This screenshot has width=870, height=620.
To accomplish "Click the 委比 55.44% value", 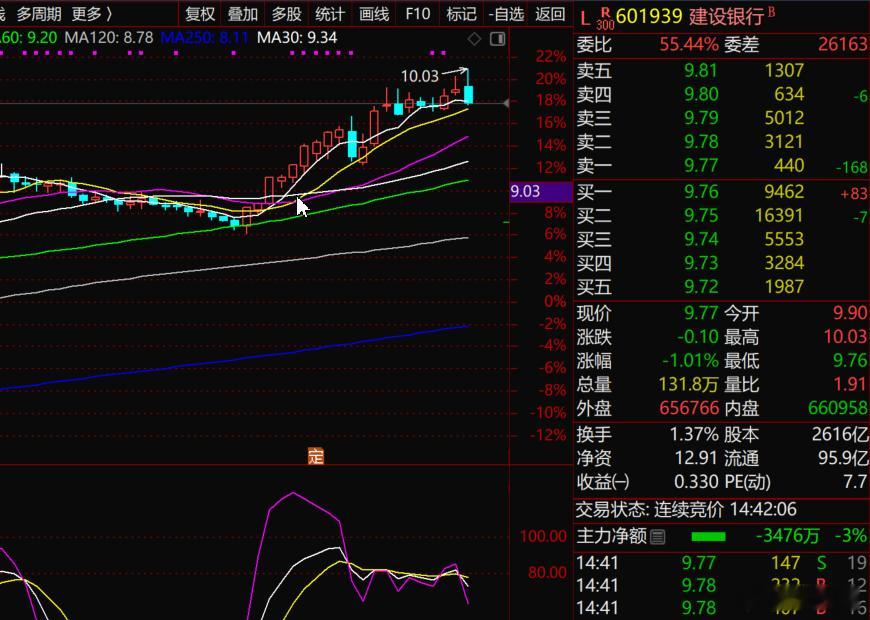I will pos(689,44).
